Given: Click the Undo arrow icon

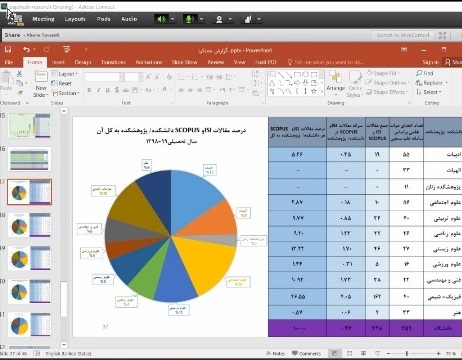Looking at the screenshot, I should point(26,50).
